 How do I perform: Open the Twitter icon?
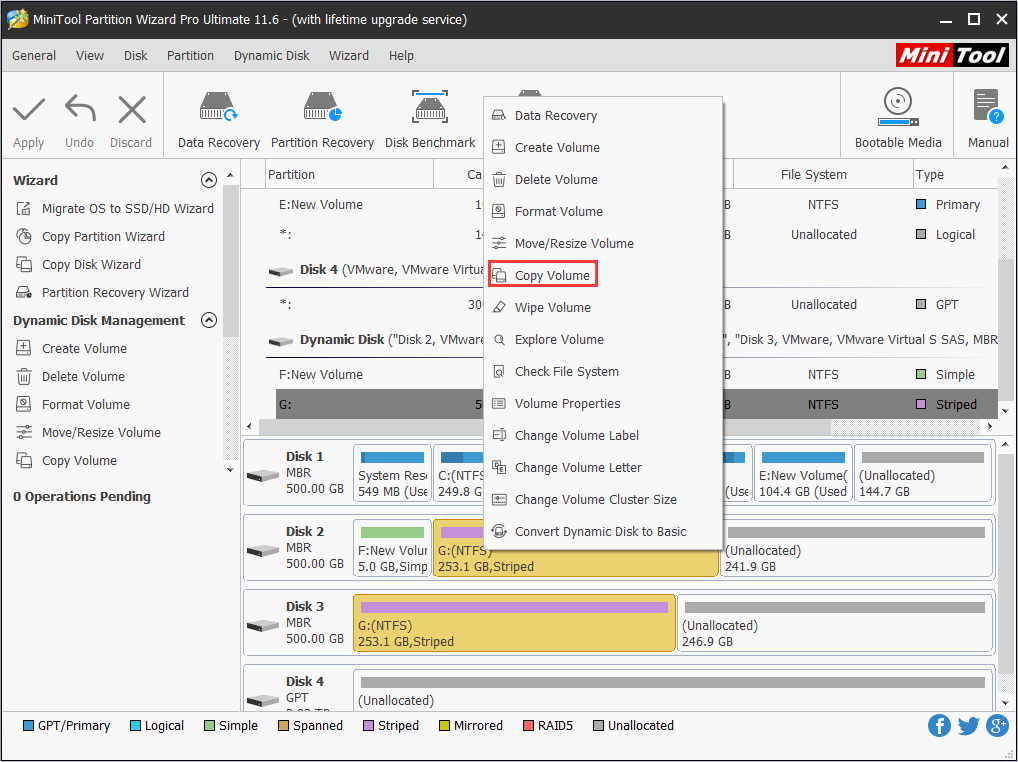pyautogui.click(x=968, y=725)
